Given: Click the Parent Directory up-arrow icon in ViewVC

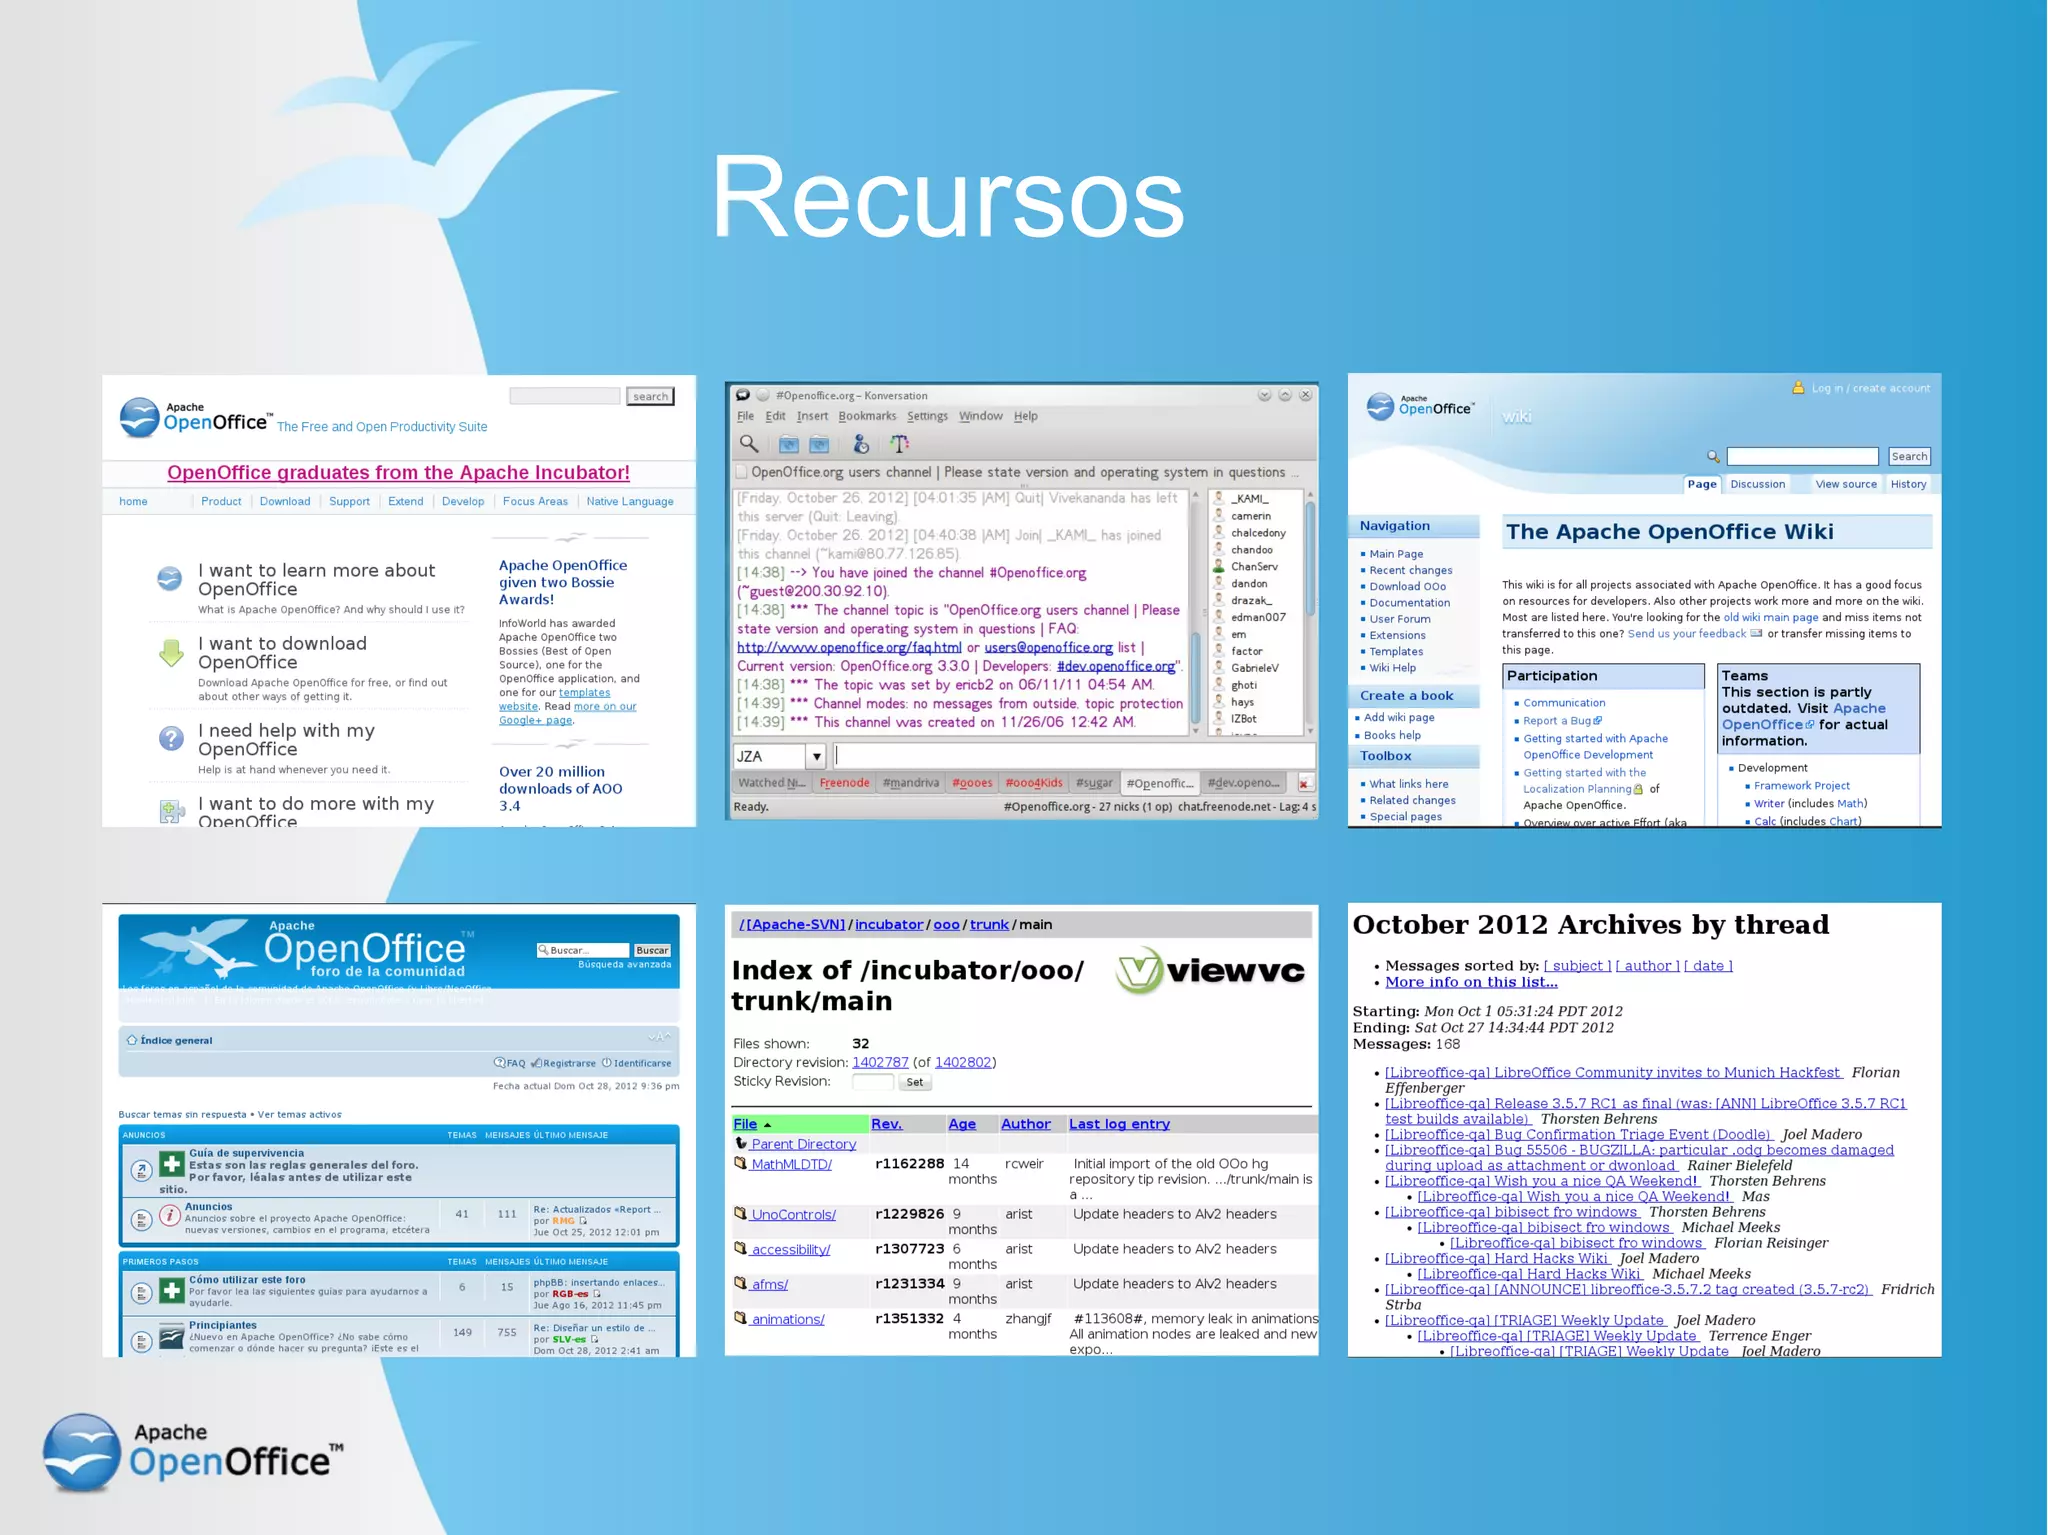Looking at the screenshot, I should (x=741, y=1143).
